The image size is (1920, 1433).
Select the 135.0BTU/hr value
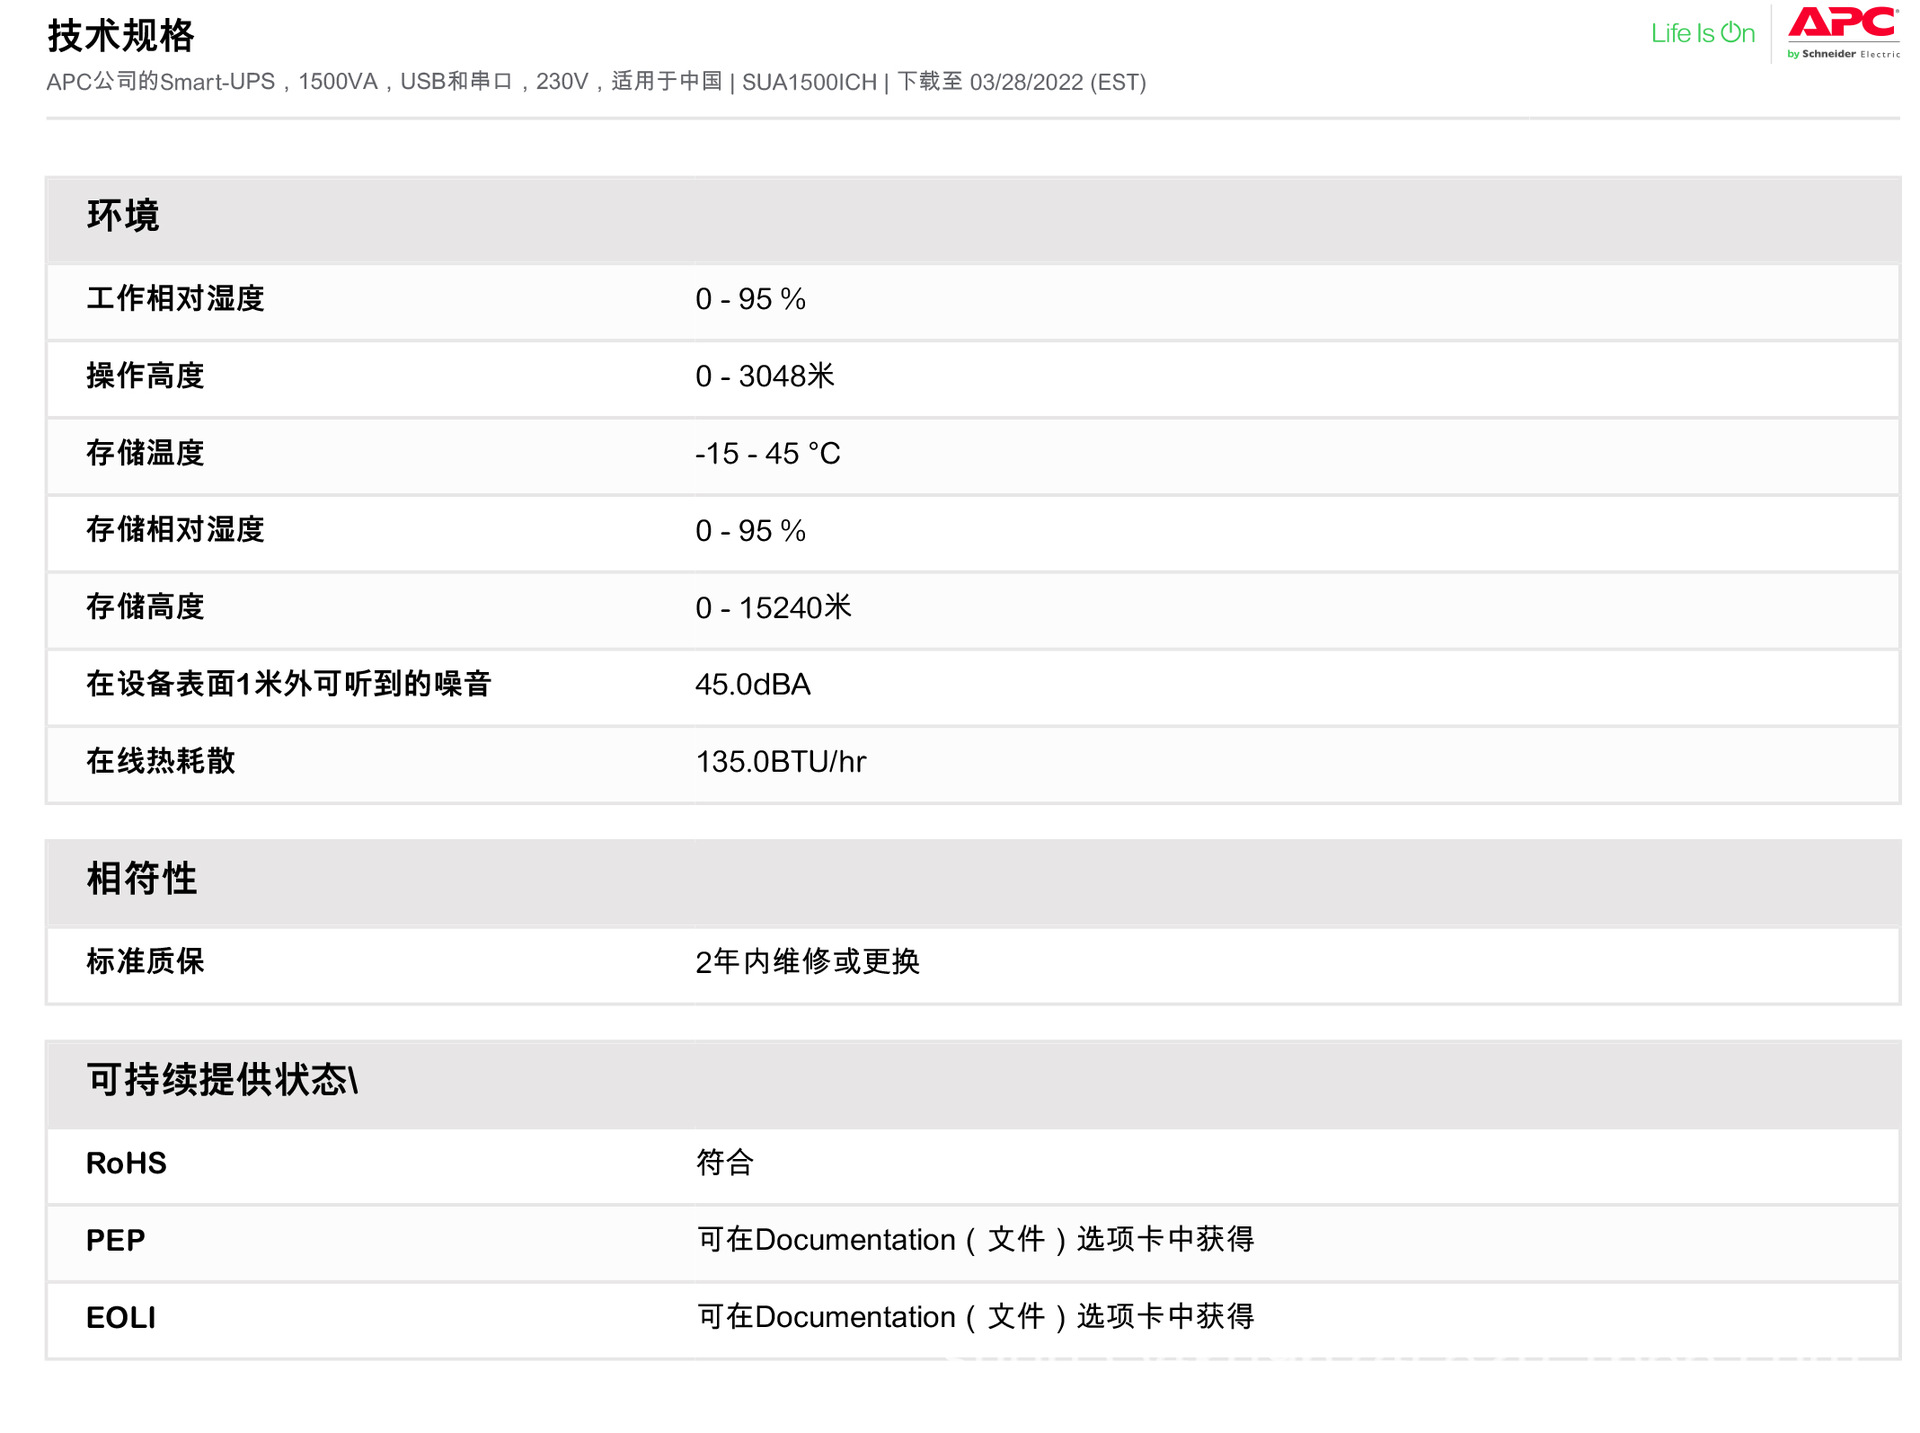point(781,761)
